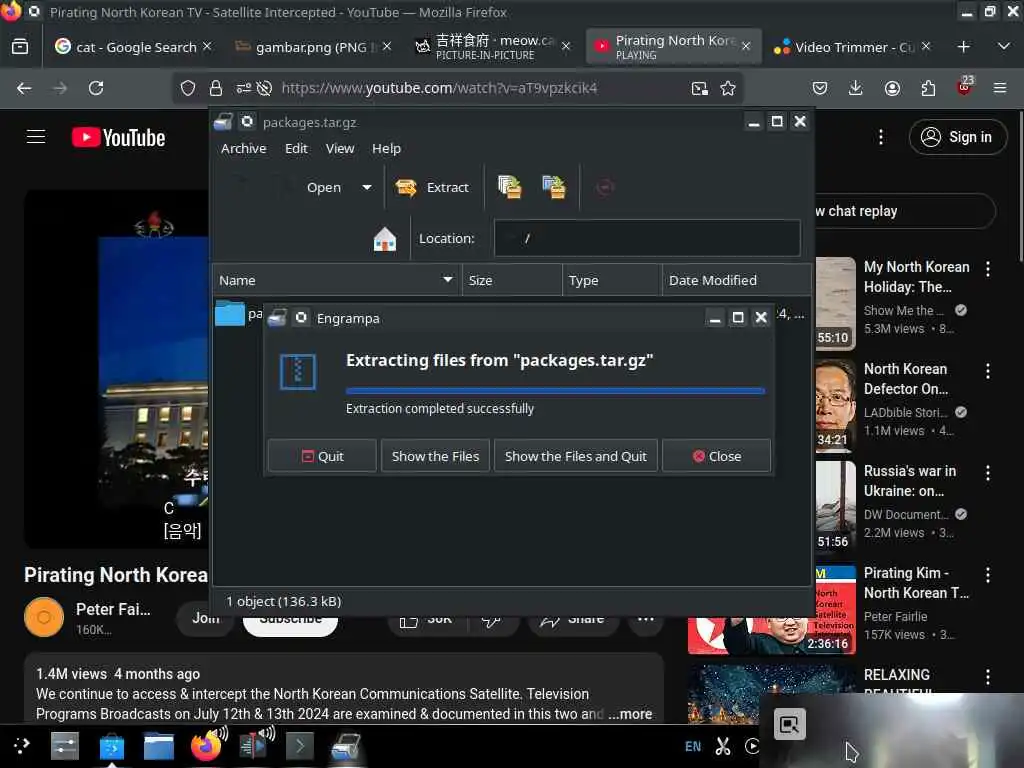Open Pirating Kim North Korean TV video
Screen dimensions: 1024x768
916,583
